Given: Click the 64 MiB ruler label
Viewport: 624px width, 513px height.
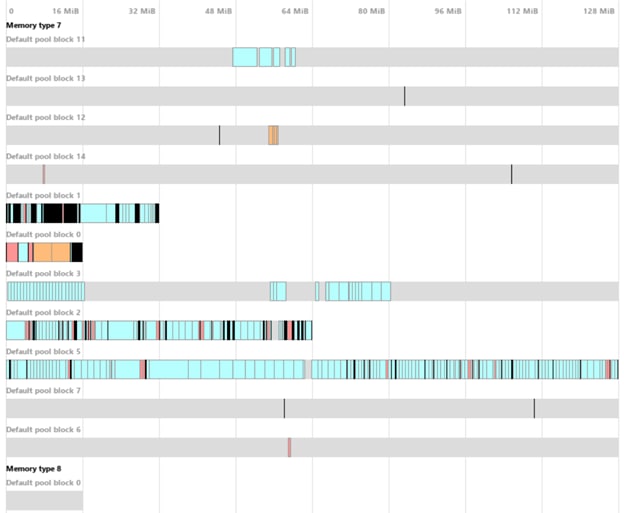Looking at the screenshot, I should 294,11.
